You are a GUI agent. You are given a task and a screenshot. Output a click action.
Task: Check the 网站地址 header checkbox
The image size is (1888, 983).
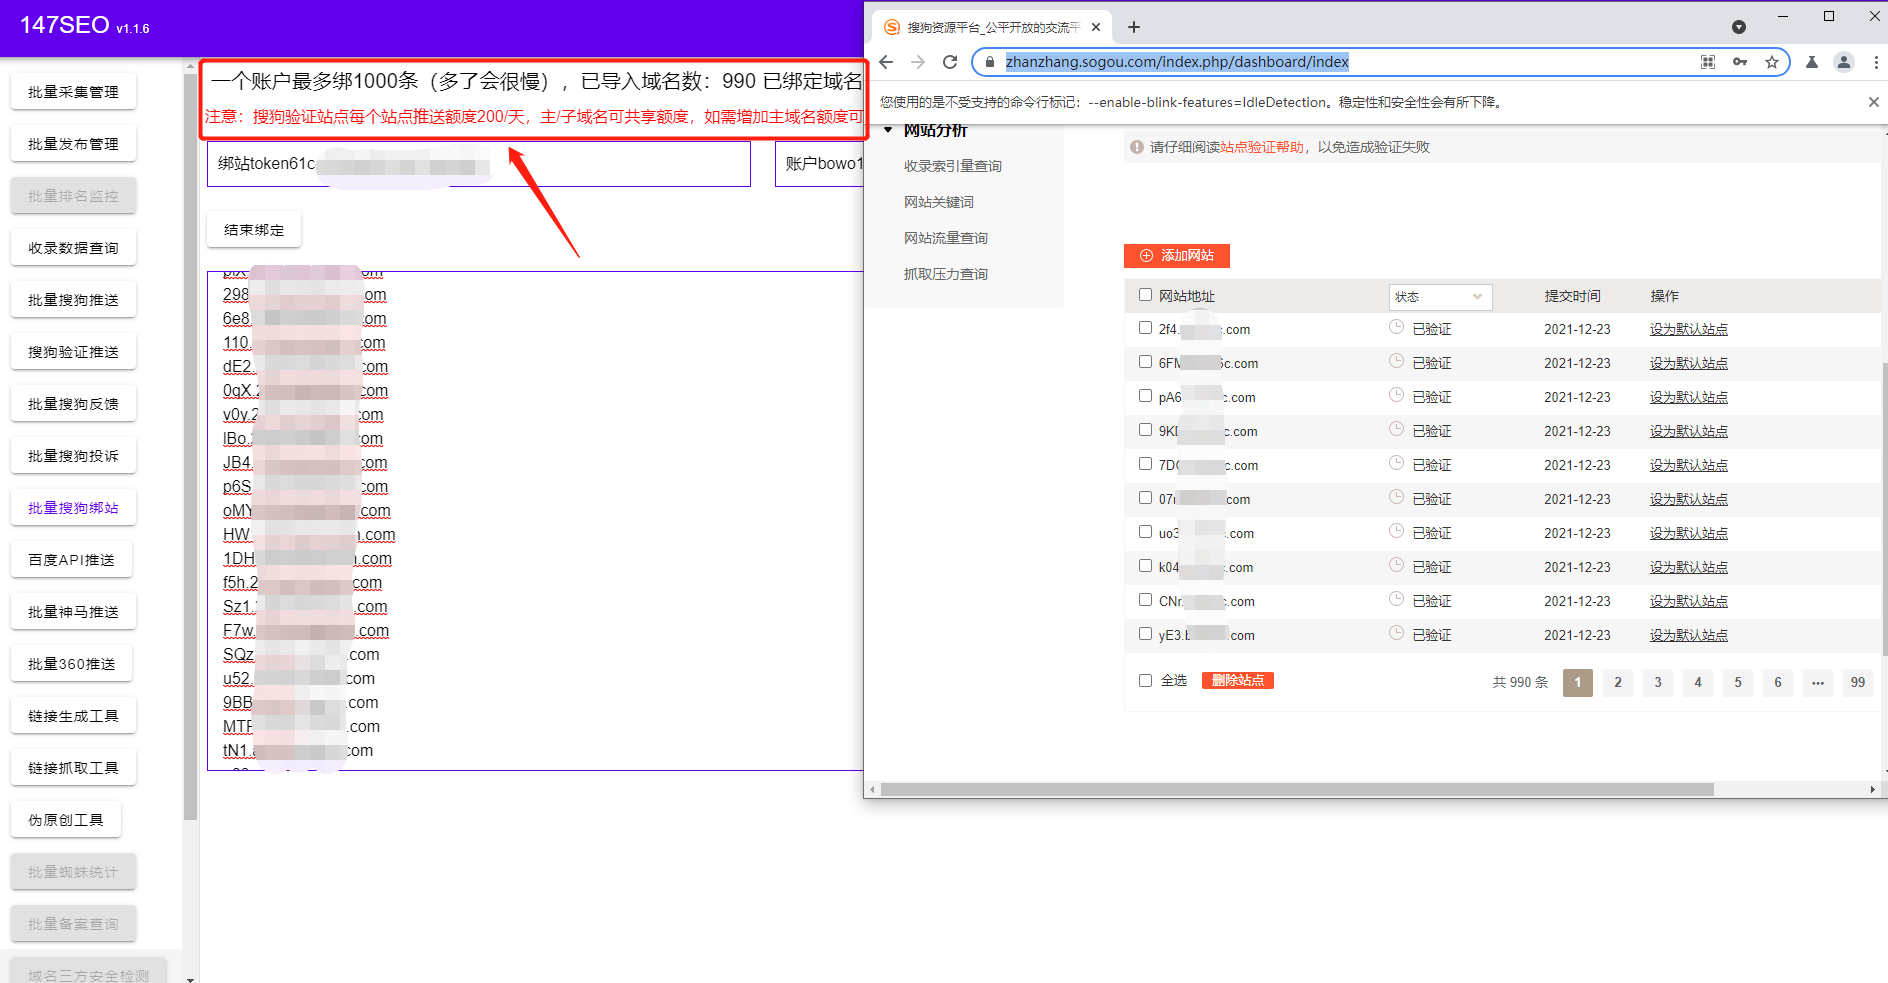[x=1145, y=295]
